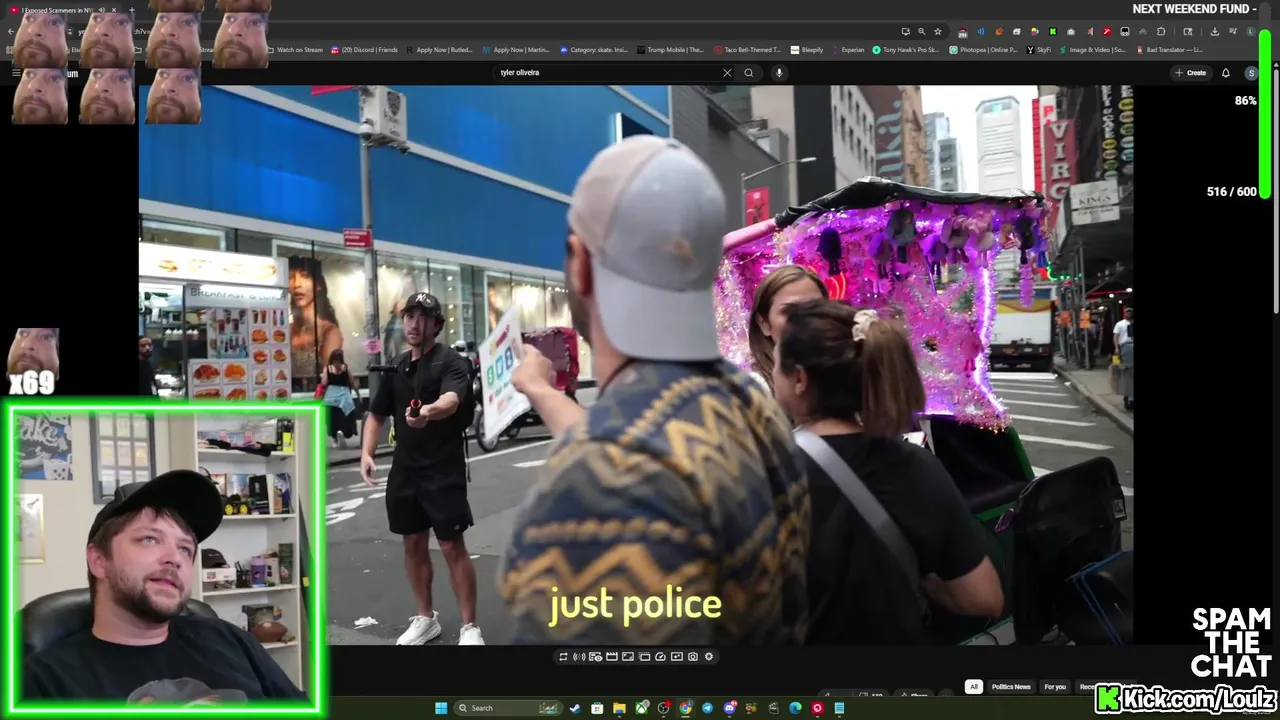Open the 'Trump Mobile | The...' bookmark
1280x720 pixels.
click(x=670, y=49)
